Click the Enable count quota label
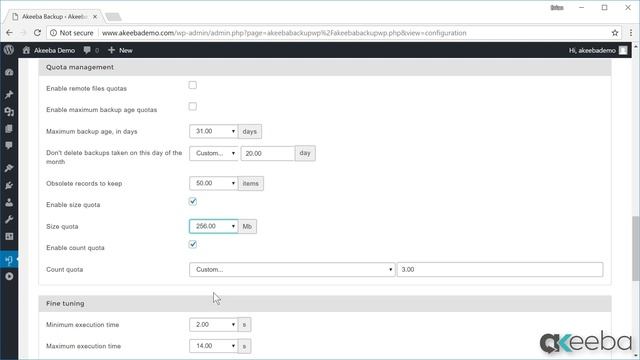Image resolution: width=640 pixels, height=360 pixels. (x=75, y=248)
